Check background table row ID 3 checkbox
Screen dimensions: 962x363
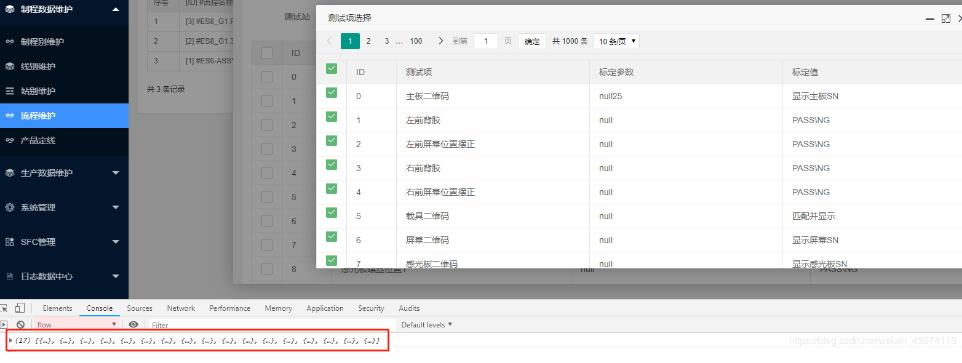pos(267,148)
